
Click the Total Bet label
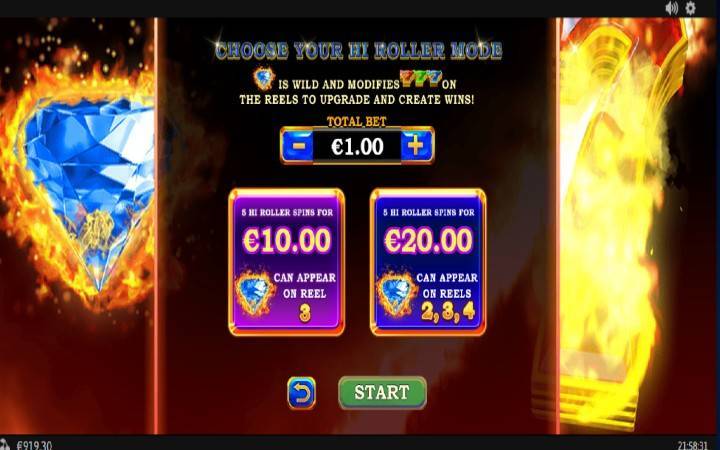(356, 122)
